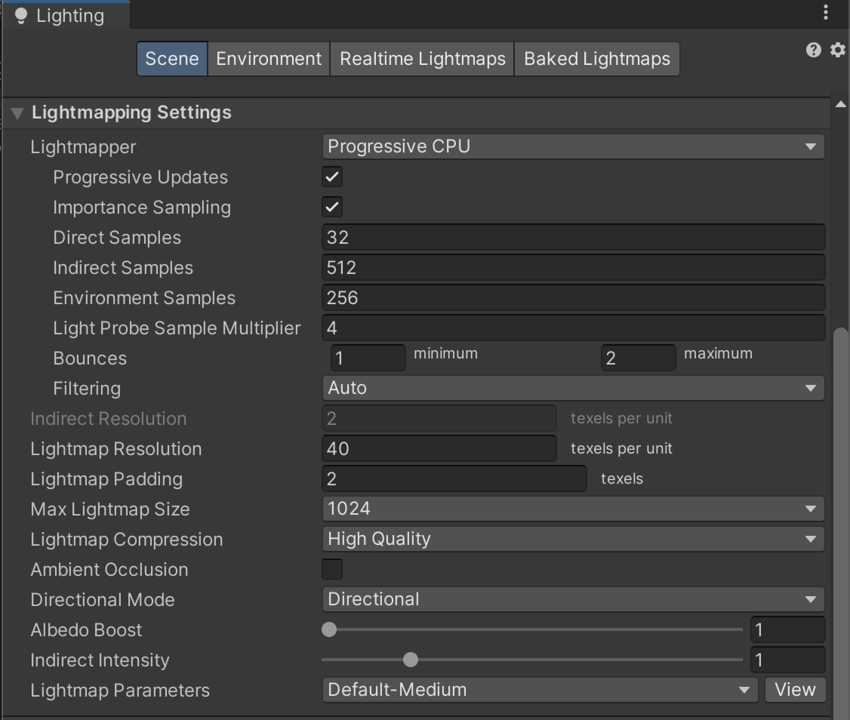Screen dimensions: 850x720
Task: Open the three-dot panel options menu
Action: coord(825,13)
